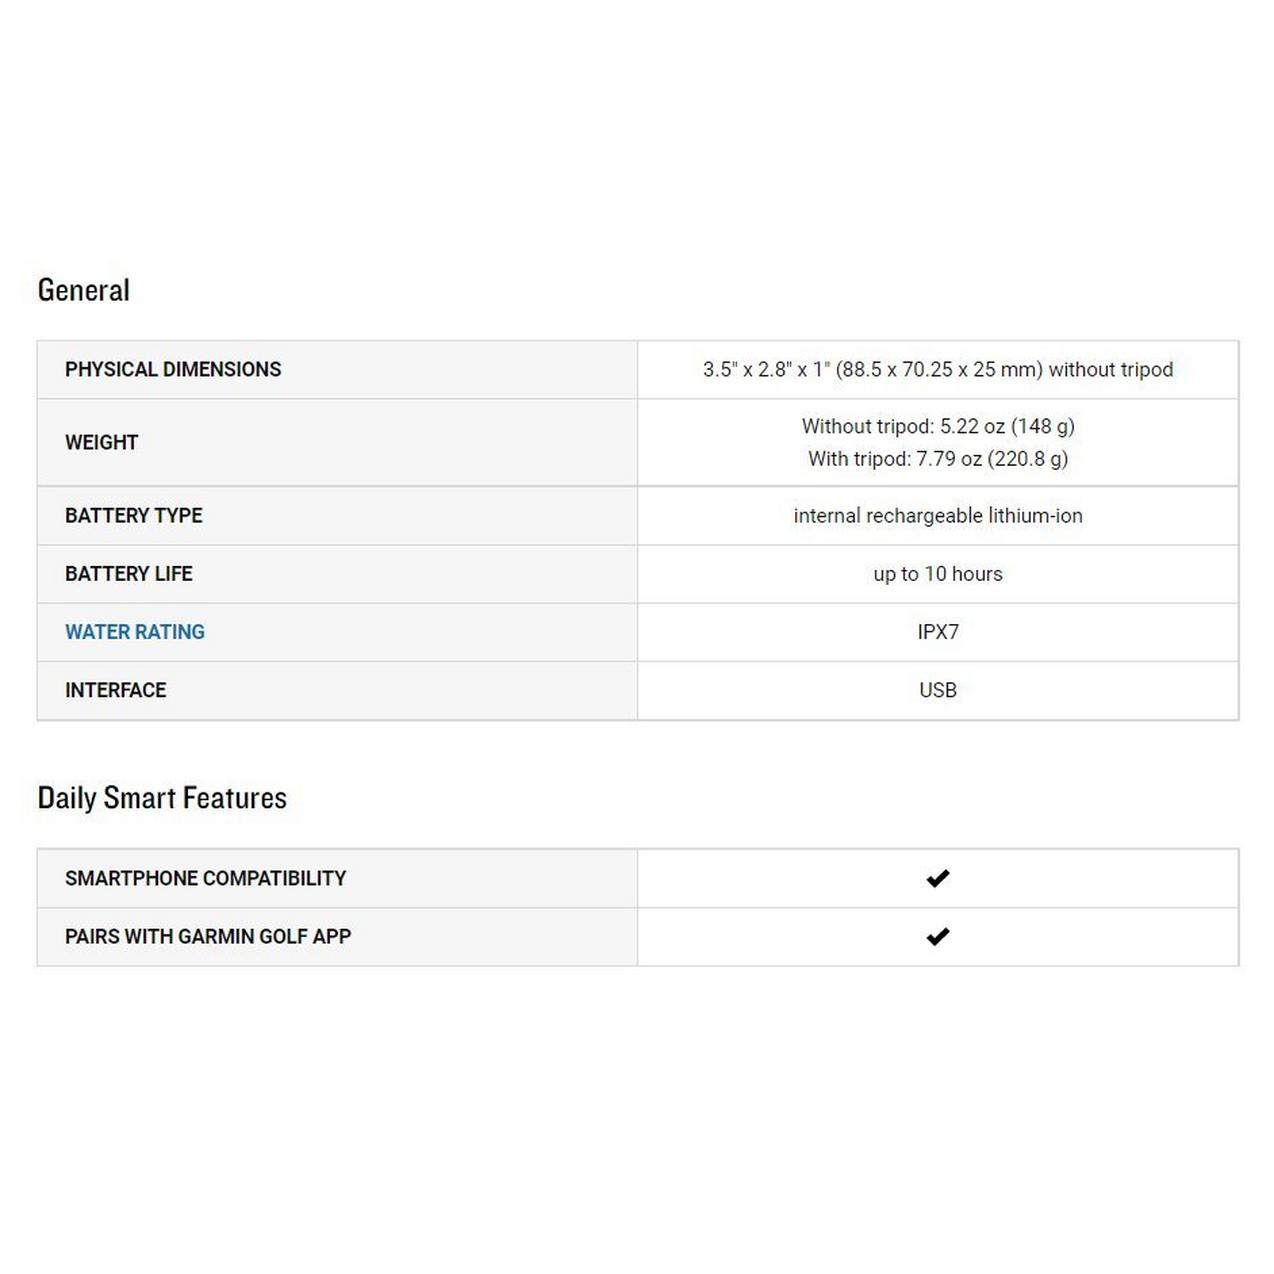Screen dimensions: 1274x1274
Task: Select the Battery Type label
Action: click(x=134, y=516)
